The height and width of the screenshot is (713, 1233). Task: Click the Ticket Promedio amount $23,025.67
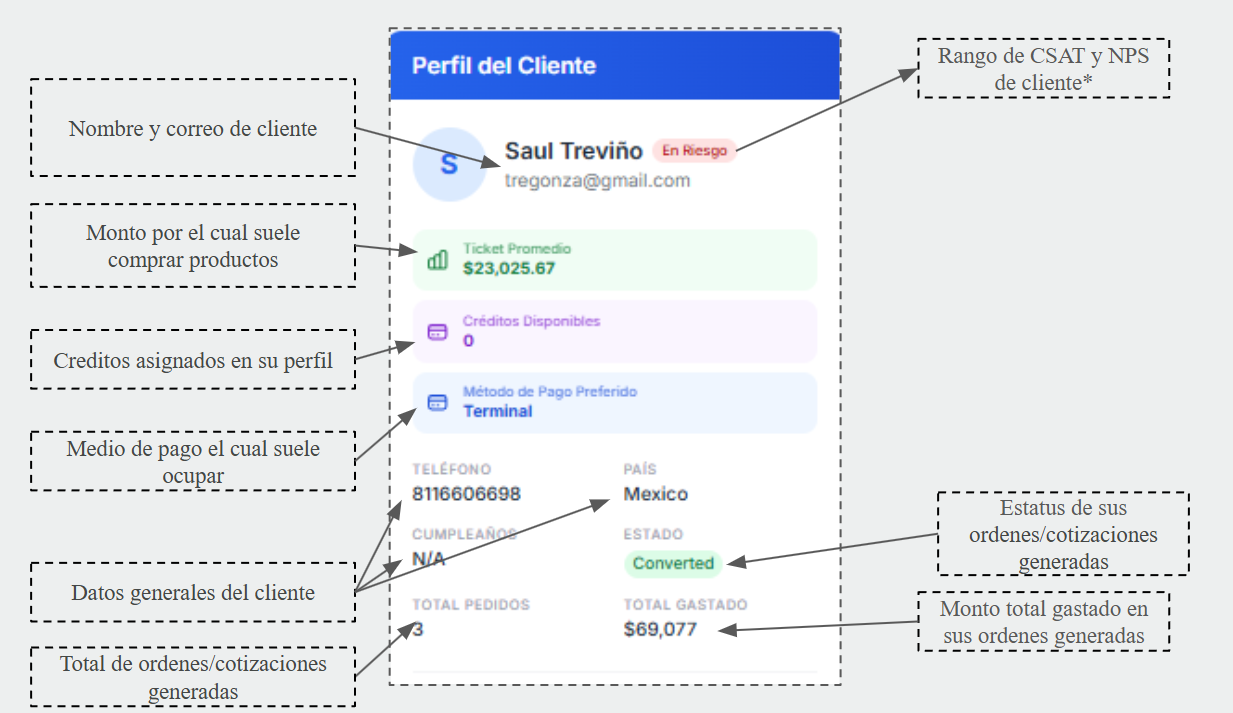508,268
